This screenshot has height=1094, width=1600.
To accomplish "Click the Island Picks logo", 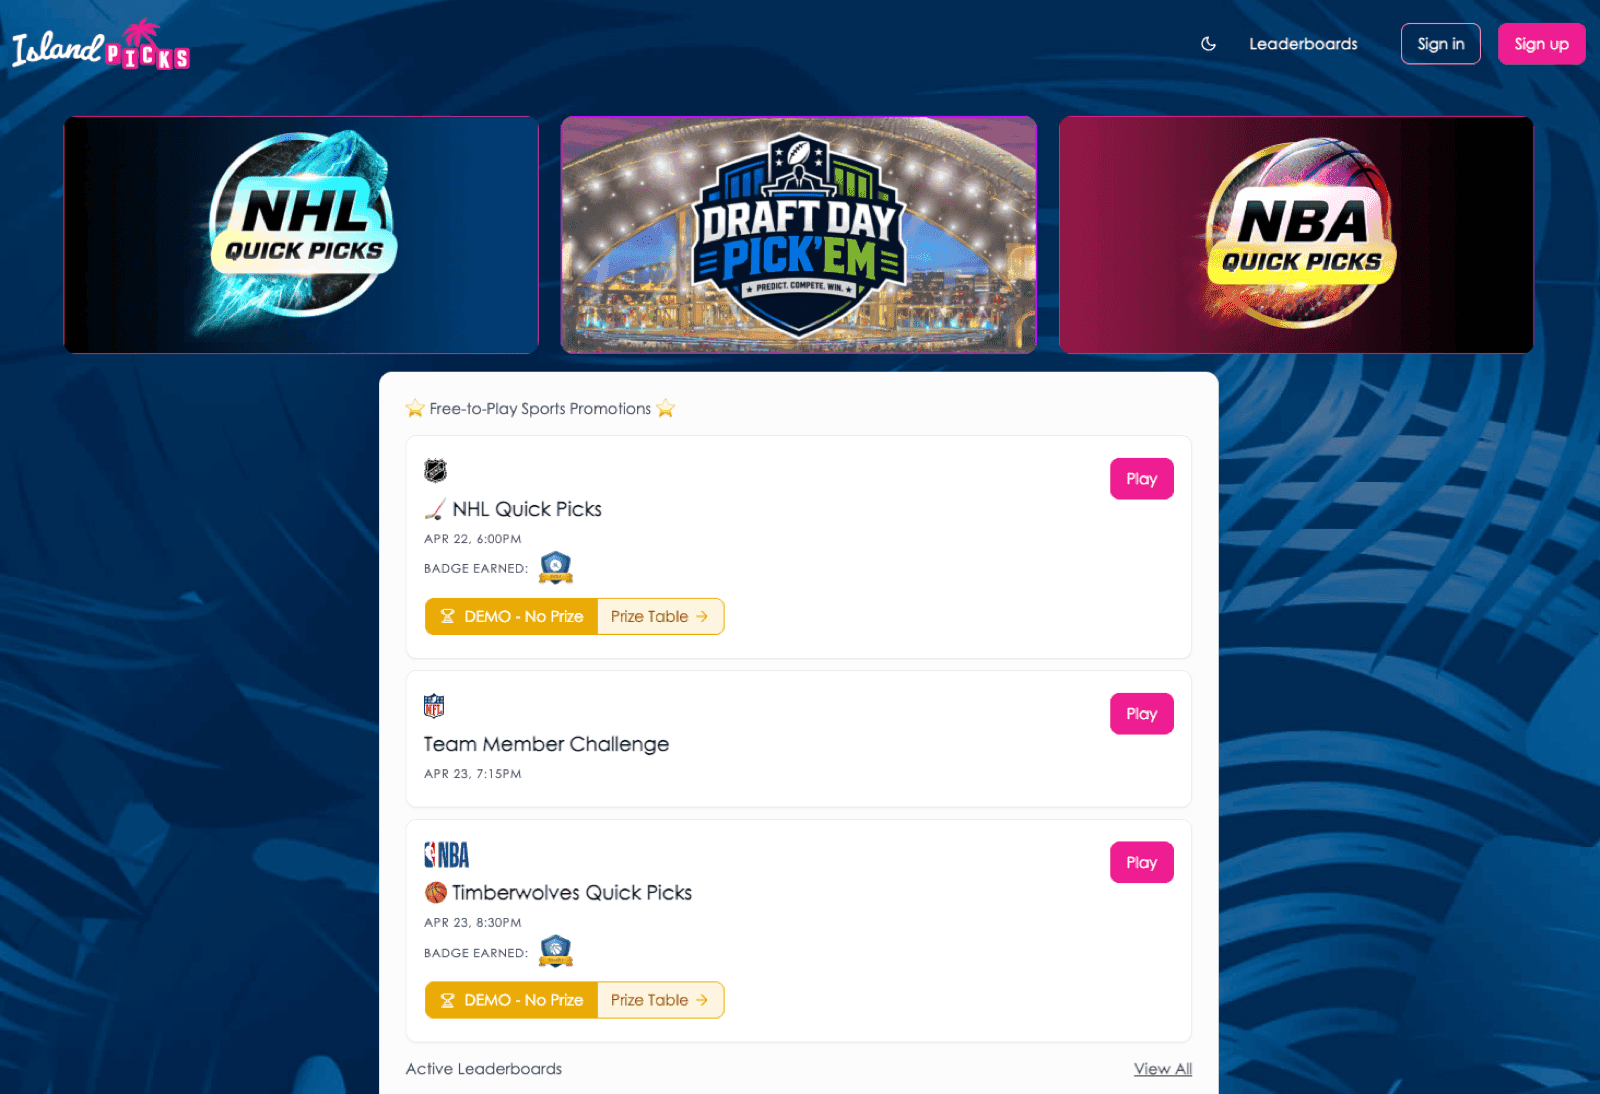I will click(x=101, y=45).
